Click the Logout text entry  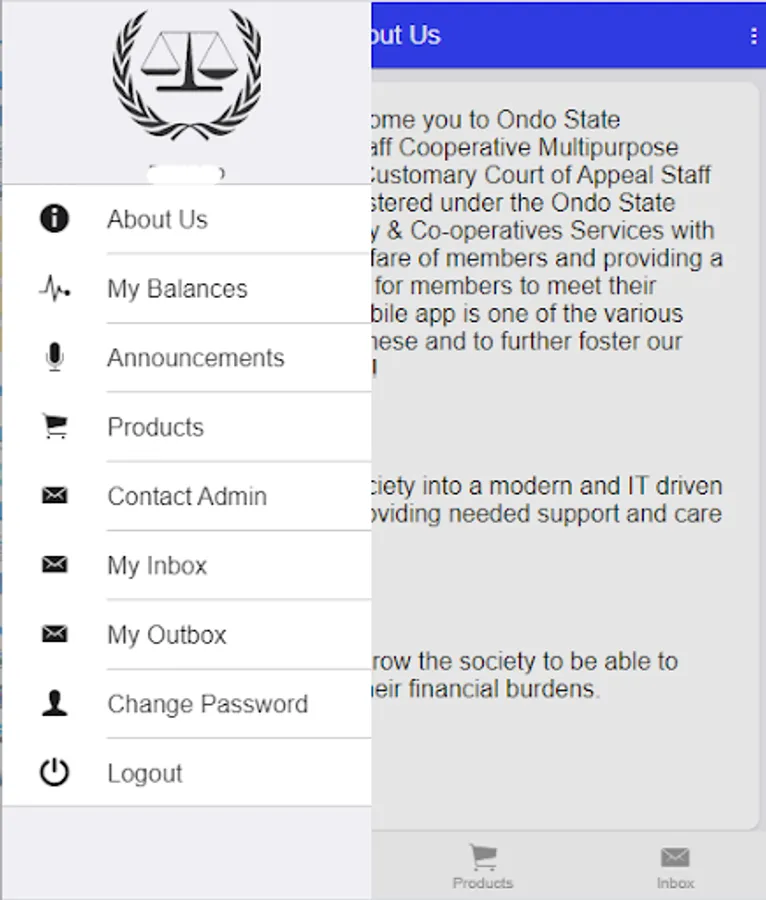pyautogui.click(x=145, y=773)
